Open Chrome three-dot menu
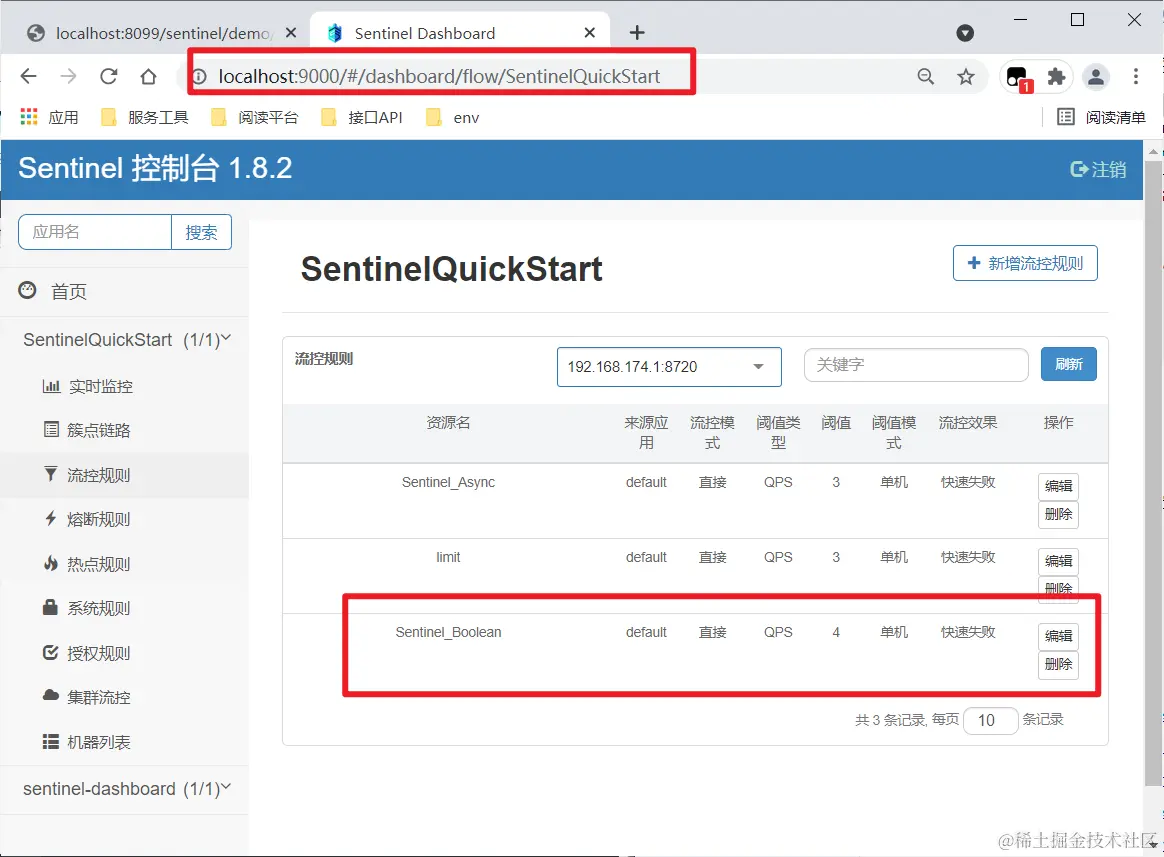The image size is (1164, 857). click(1136, 76)
